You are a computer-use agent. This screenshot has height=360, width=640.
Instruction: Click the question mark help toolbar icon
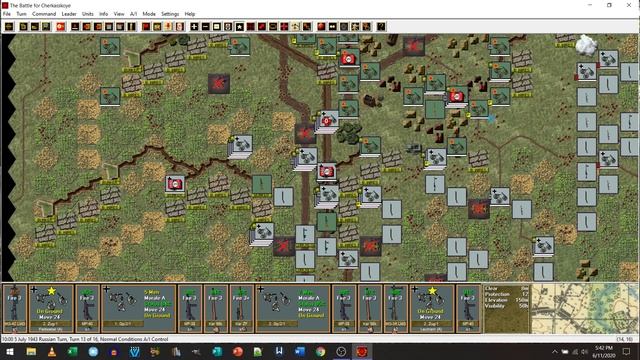(381, 27)
